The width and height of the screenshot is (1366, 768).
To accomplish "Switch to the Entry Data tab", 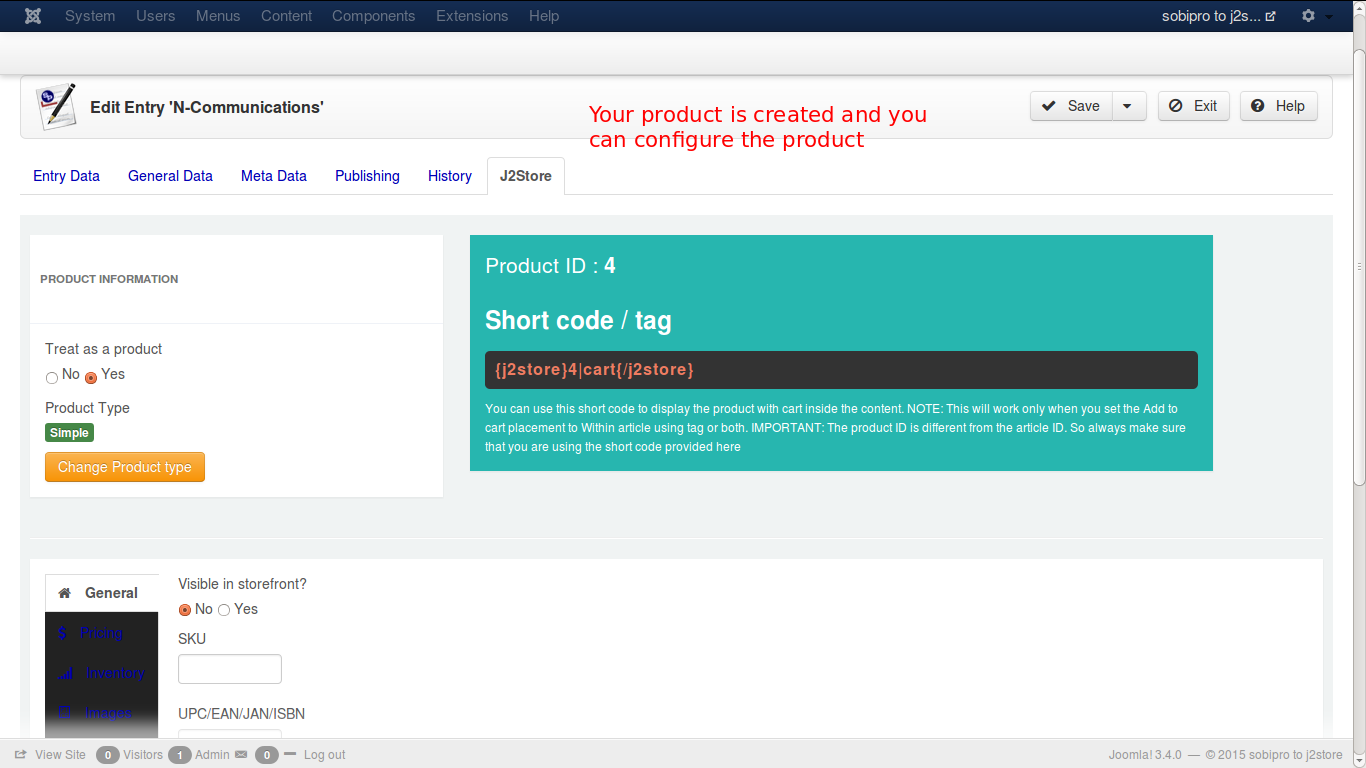I will tap(67, 176).
